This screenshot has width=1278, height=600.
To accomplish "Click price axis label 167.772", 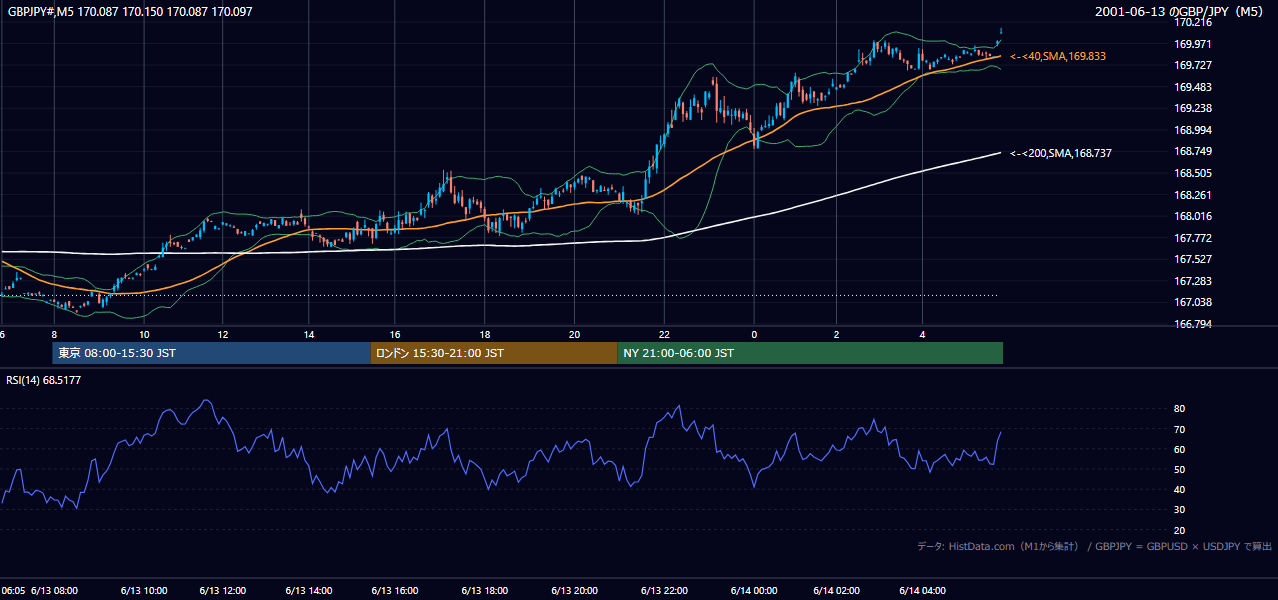I will pos(1193,238).
